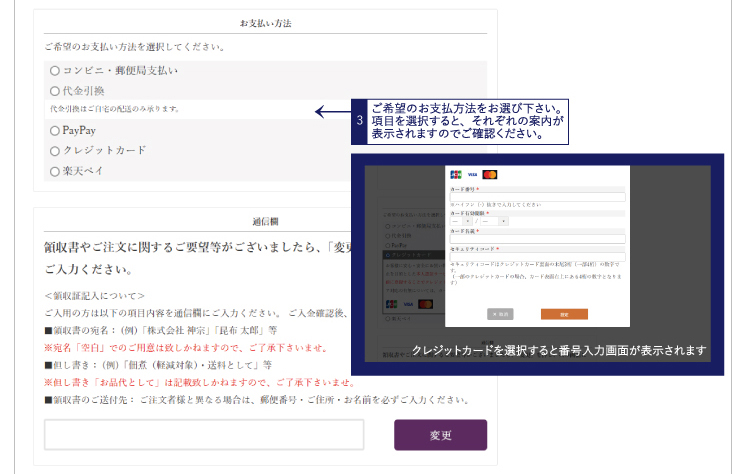Click the JCB card logo in popup
750x474 pixels.
(x=456, y=174)
